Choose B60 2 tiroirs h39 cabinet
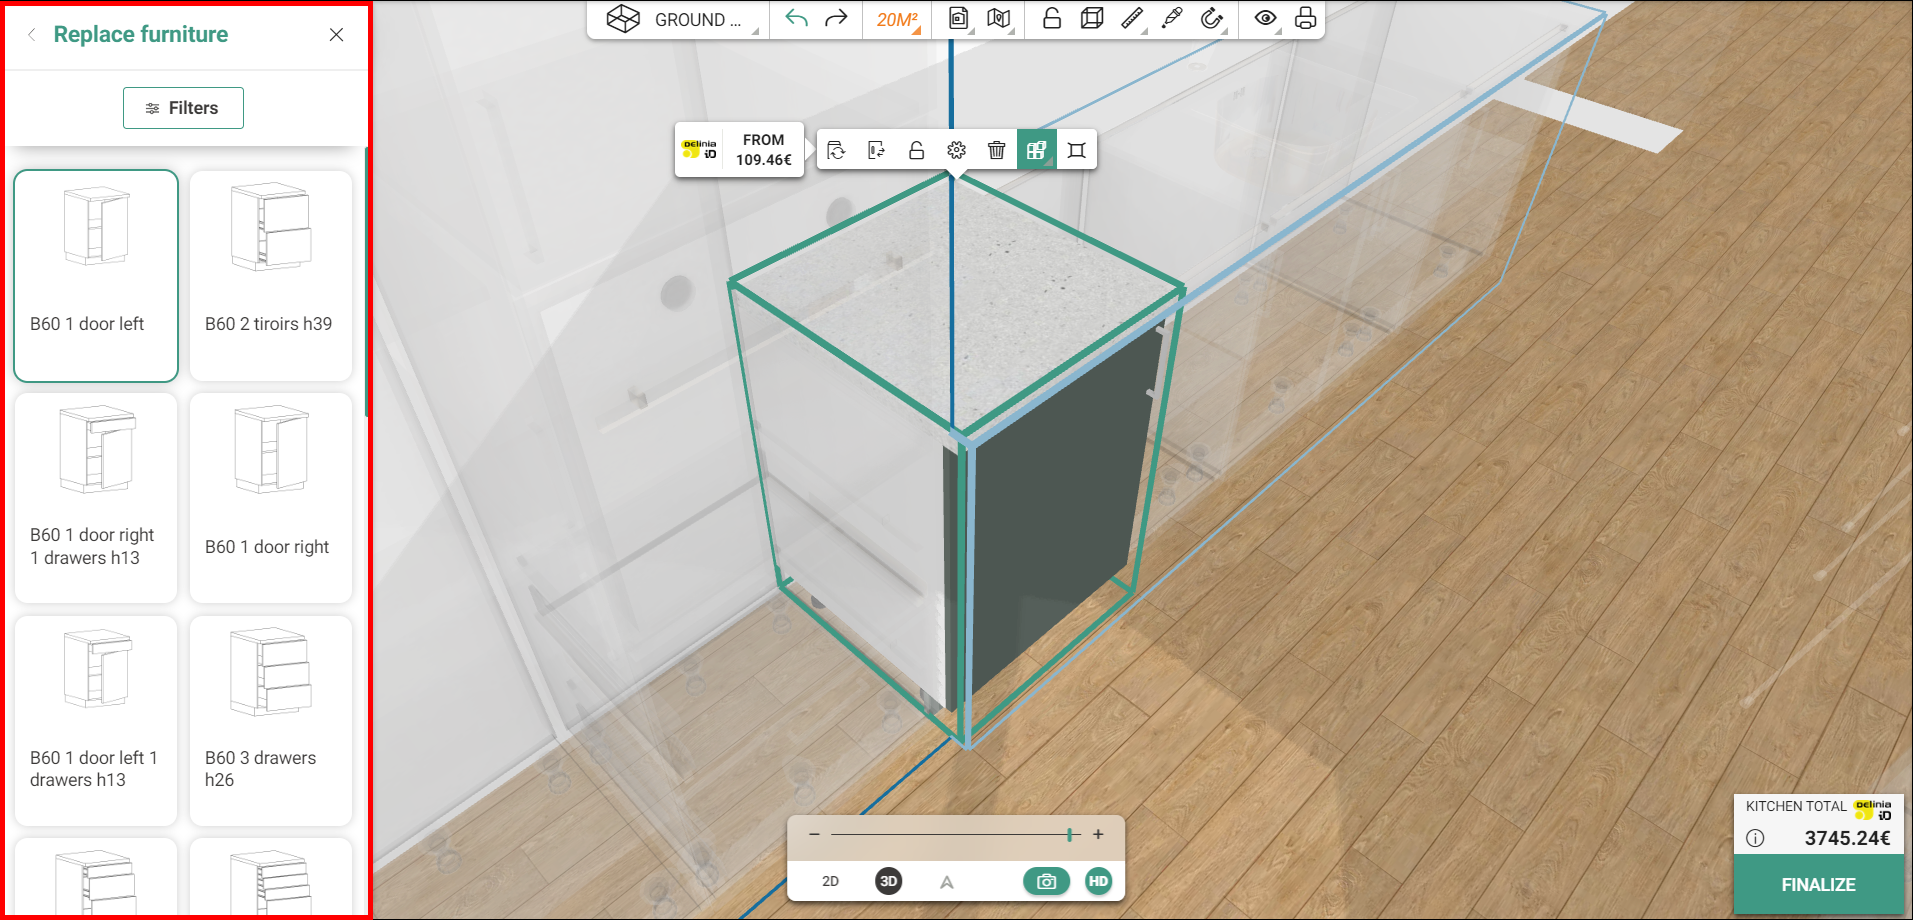 point(271,276)
